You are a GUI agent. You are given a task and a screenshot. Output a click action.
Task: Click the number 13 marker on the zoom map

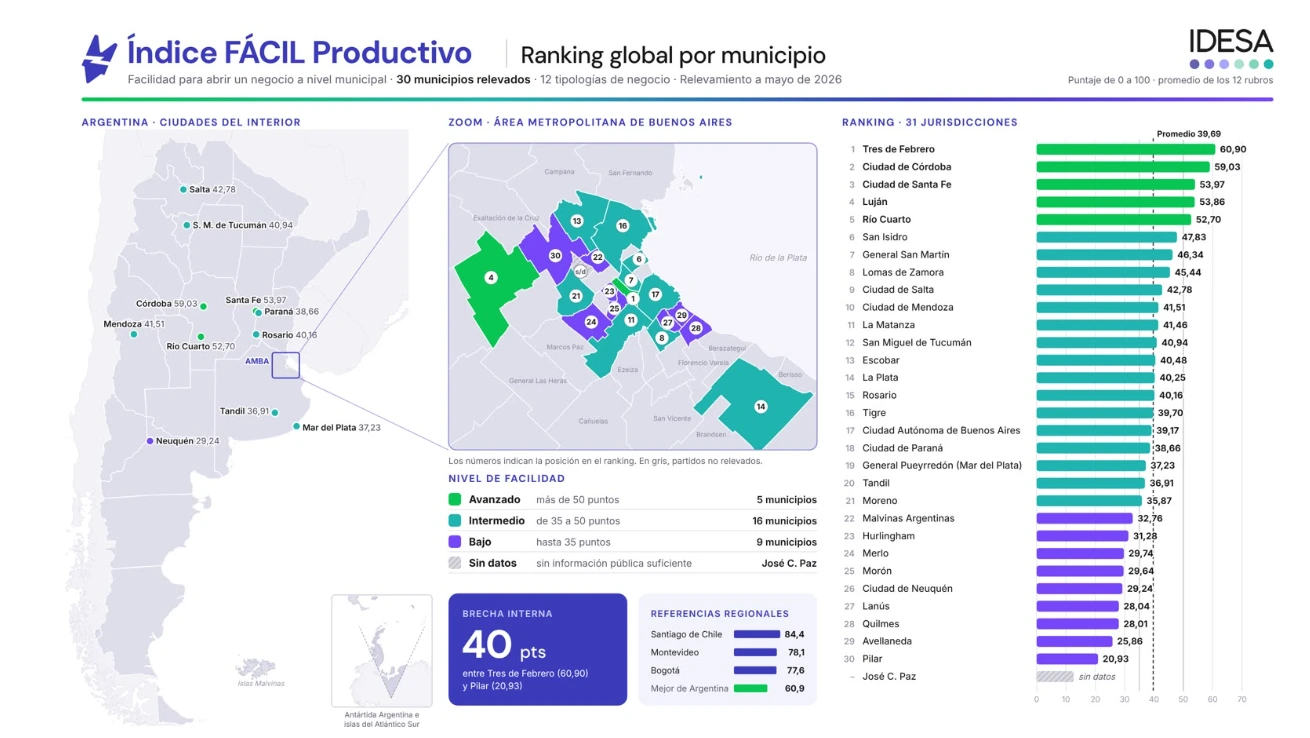coord(577,221)
